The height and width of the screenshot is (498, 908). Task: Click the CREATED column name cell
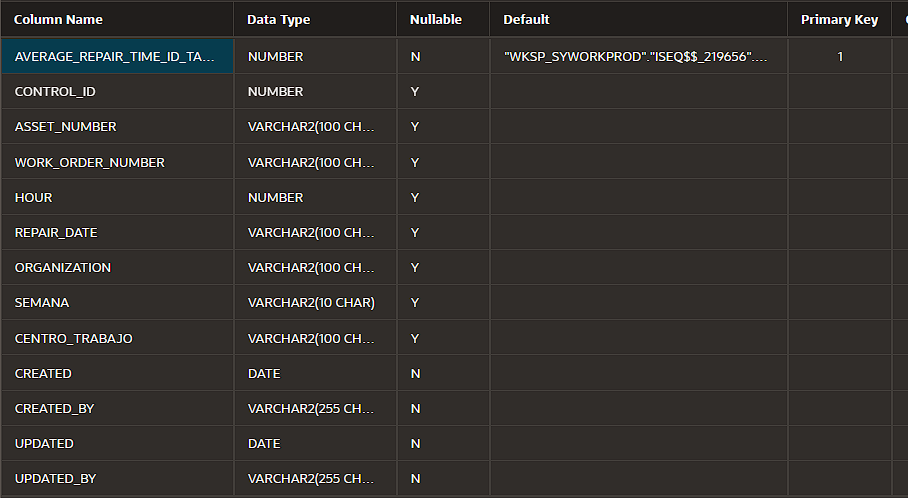point(117,374)
